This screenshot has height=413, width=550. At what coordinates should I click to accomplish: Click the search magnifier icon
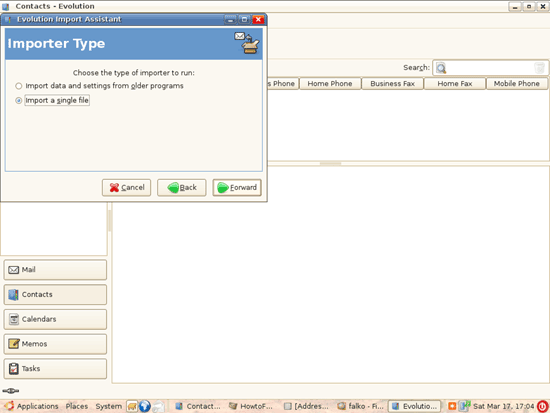coord(441,68)
